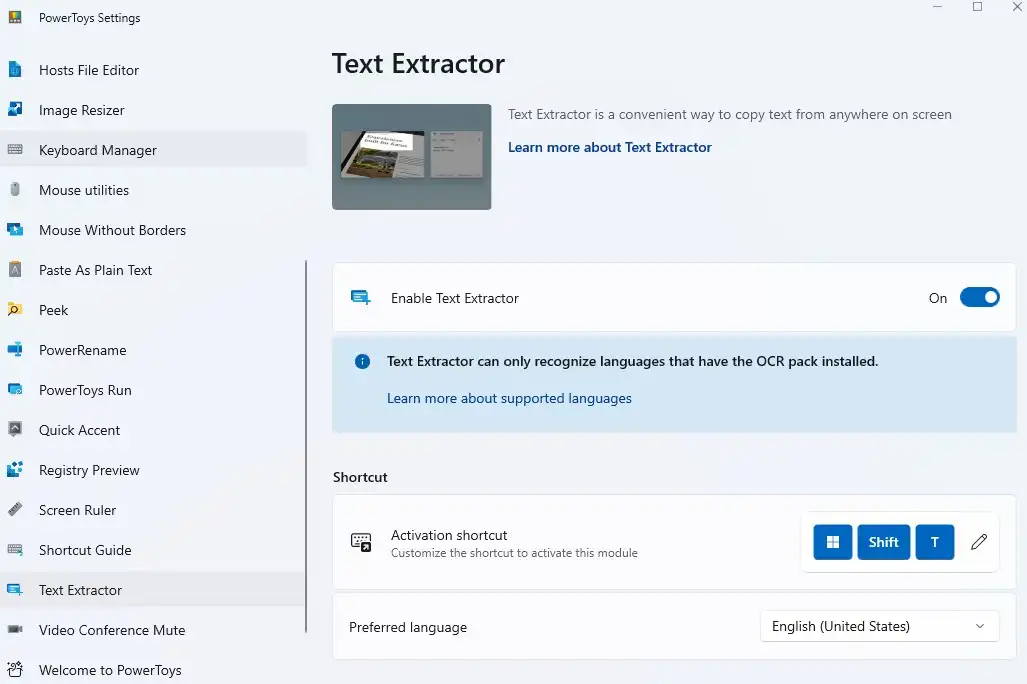The width and height of the screenshot is (1027, 684).
Task: Click the Welcome to PowerToys icon
Action: coord(15,669)
